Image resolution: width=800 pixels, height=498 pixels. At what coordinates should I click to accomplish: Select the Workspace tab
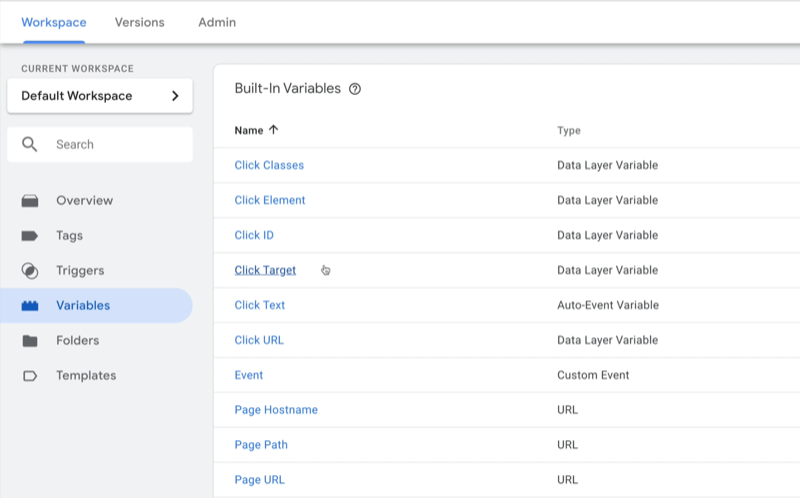tap(53, 22)
